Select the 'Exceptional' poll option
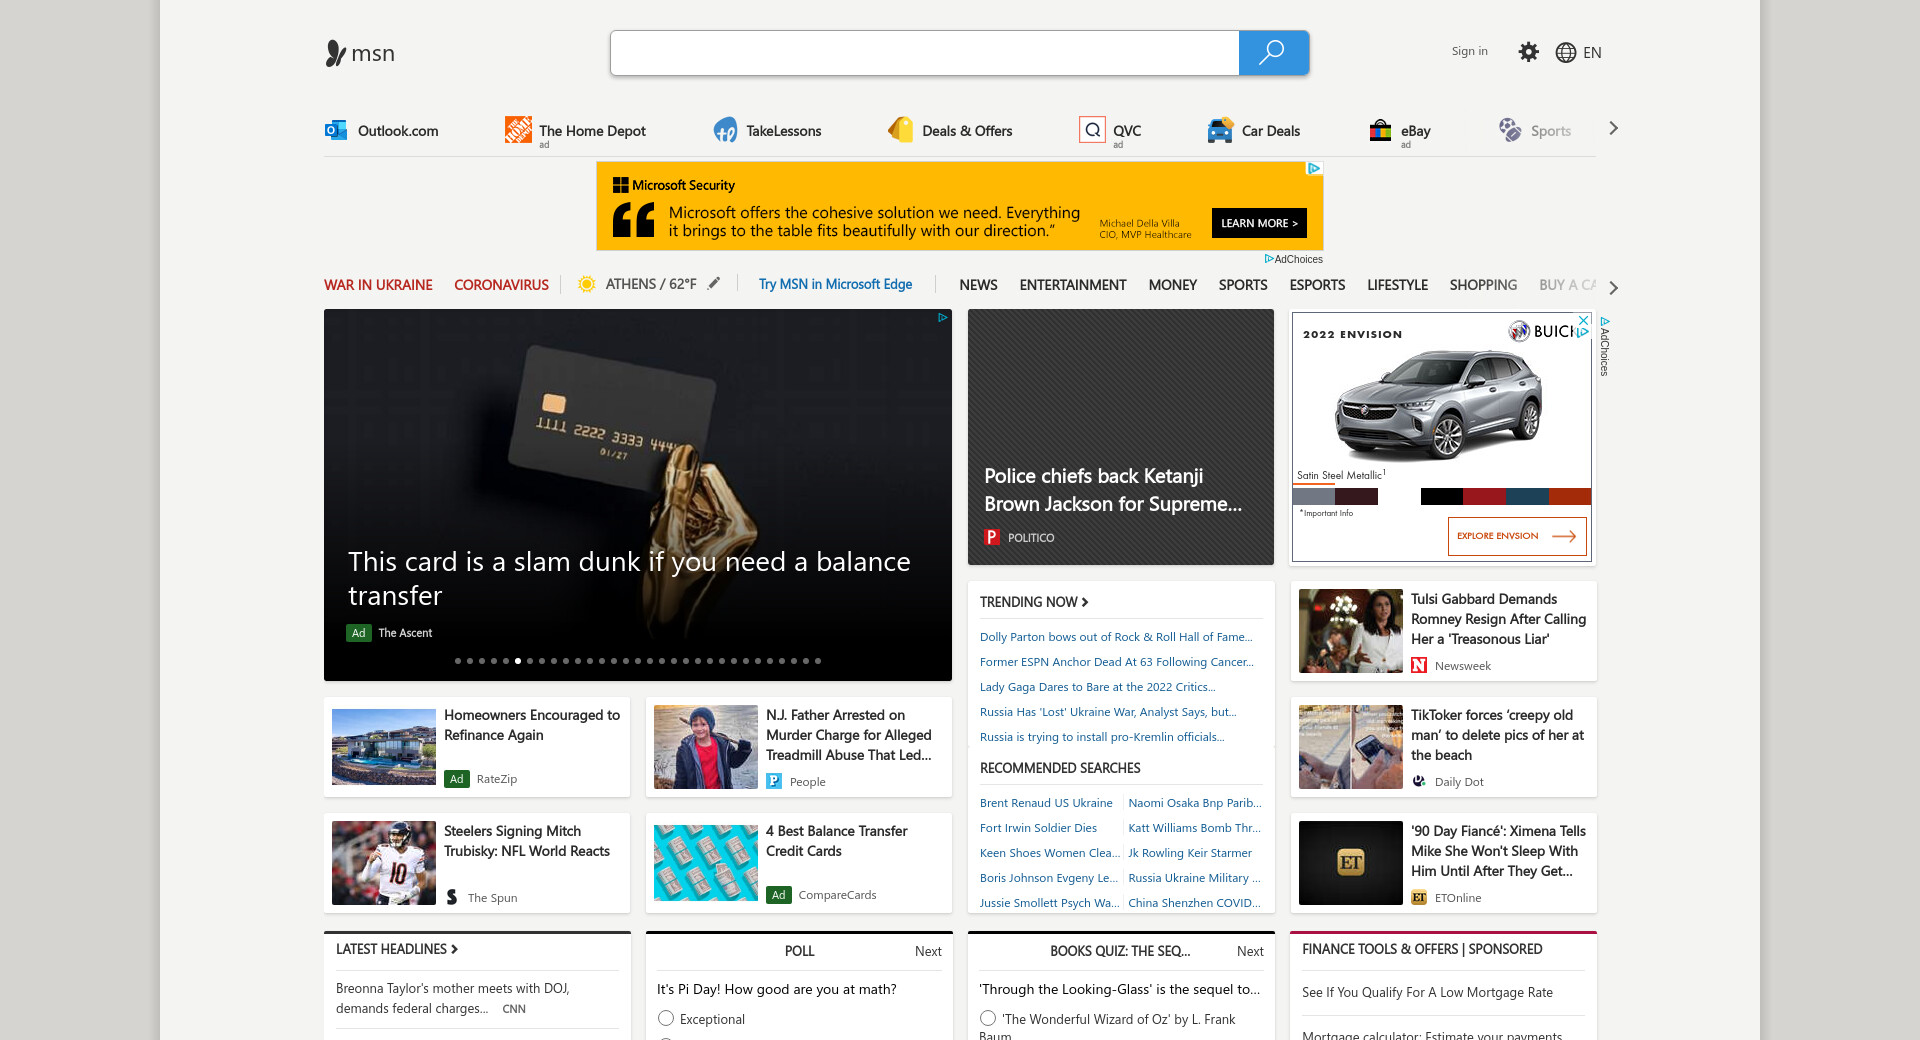1920x1040 pixels. [x=666, y=1018]
